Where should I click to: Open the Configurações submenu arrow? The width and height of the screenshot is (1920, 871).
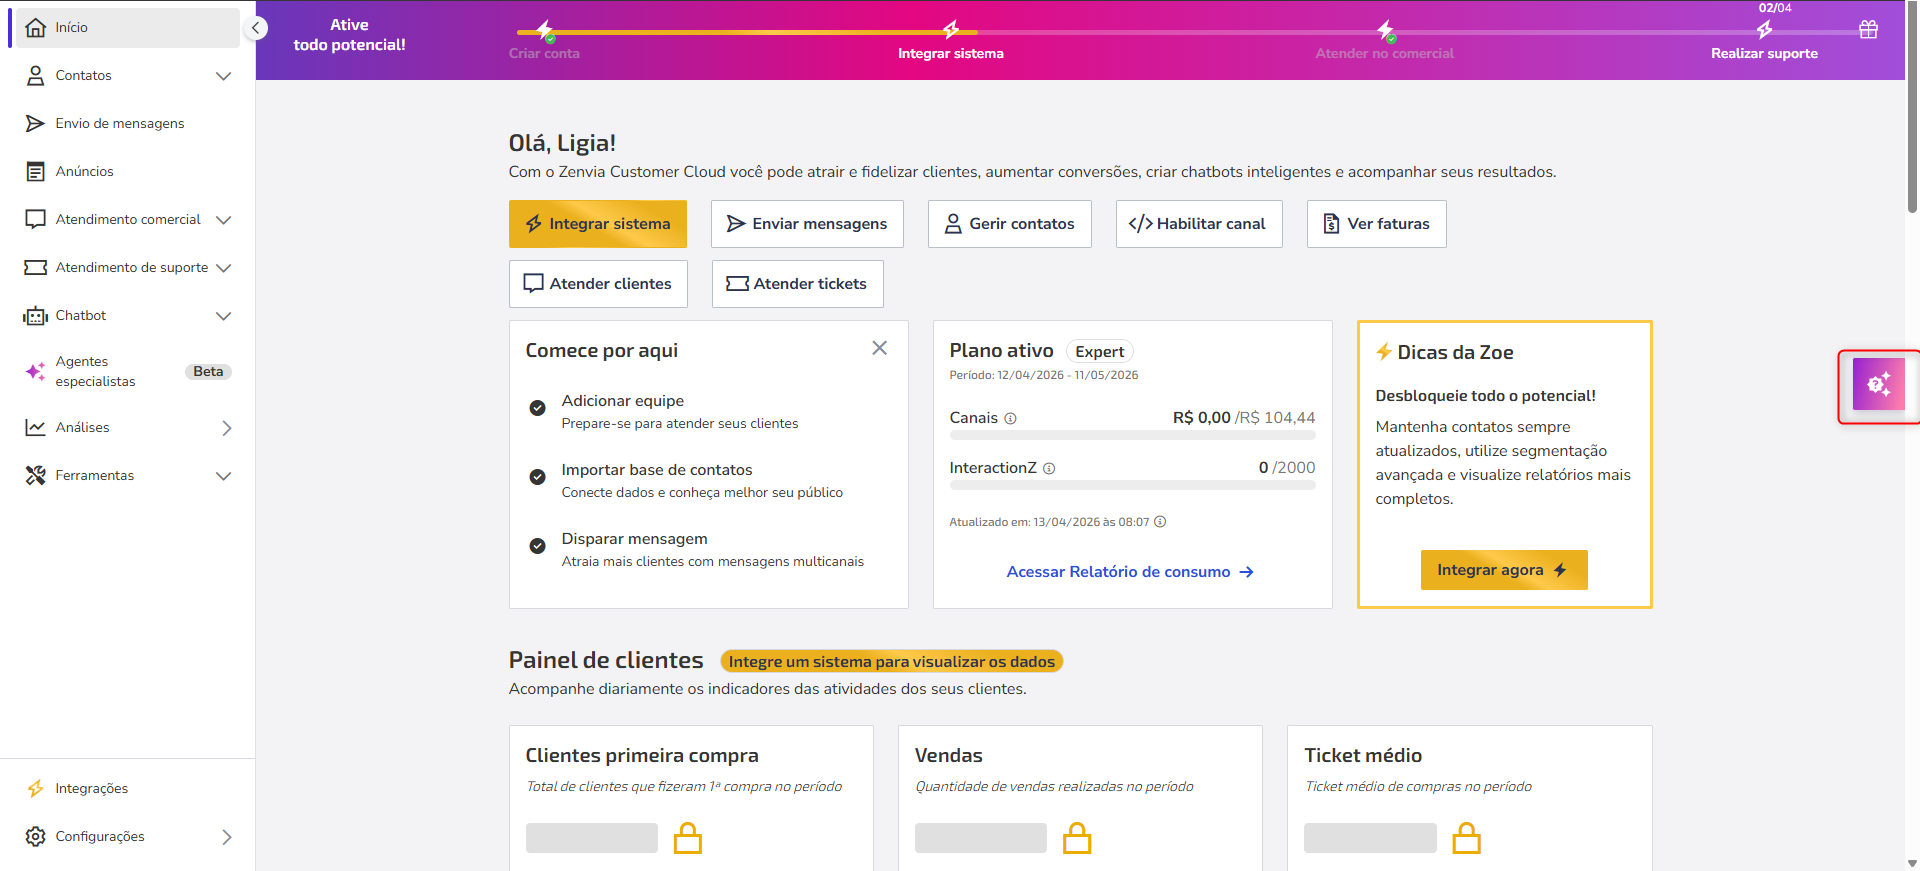click(x=227, y=837)
